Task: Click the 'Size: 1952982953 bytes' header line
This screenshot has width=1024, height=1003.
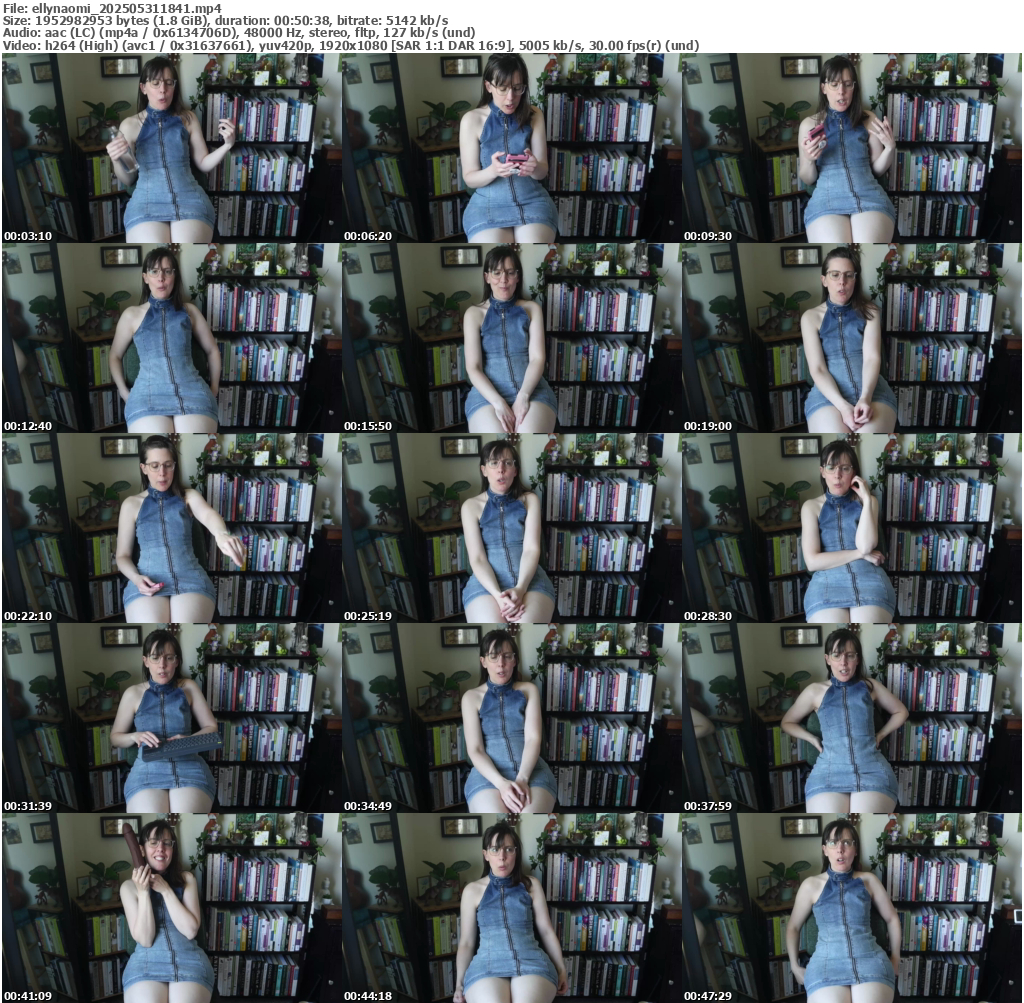Action: [x=225, y=21]
